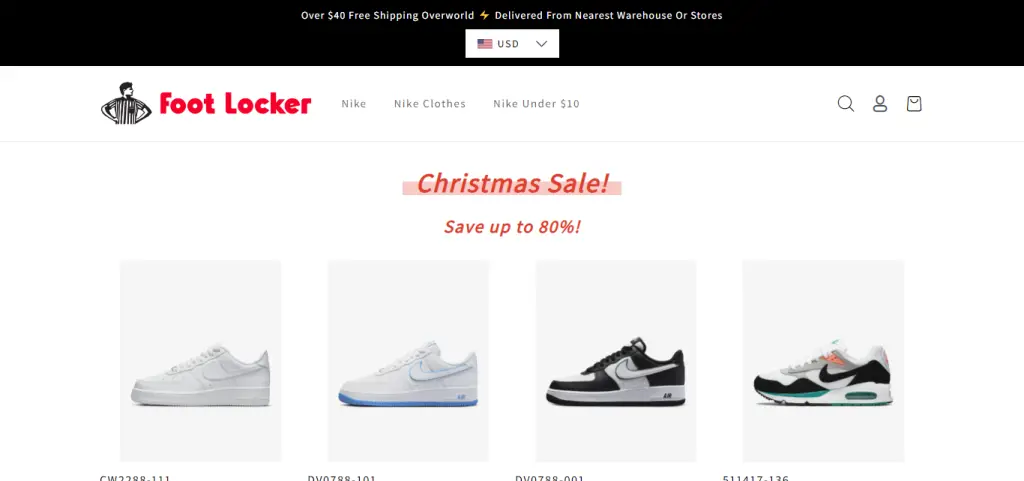Open the Air Max green-sole sneaker thumbnail
Image resolution: width=1024 pixels, height=481 pixels.
point(824,360)
